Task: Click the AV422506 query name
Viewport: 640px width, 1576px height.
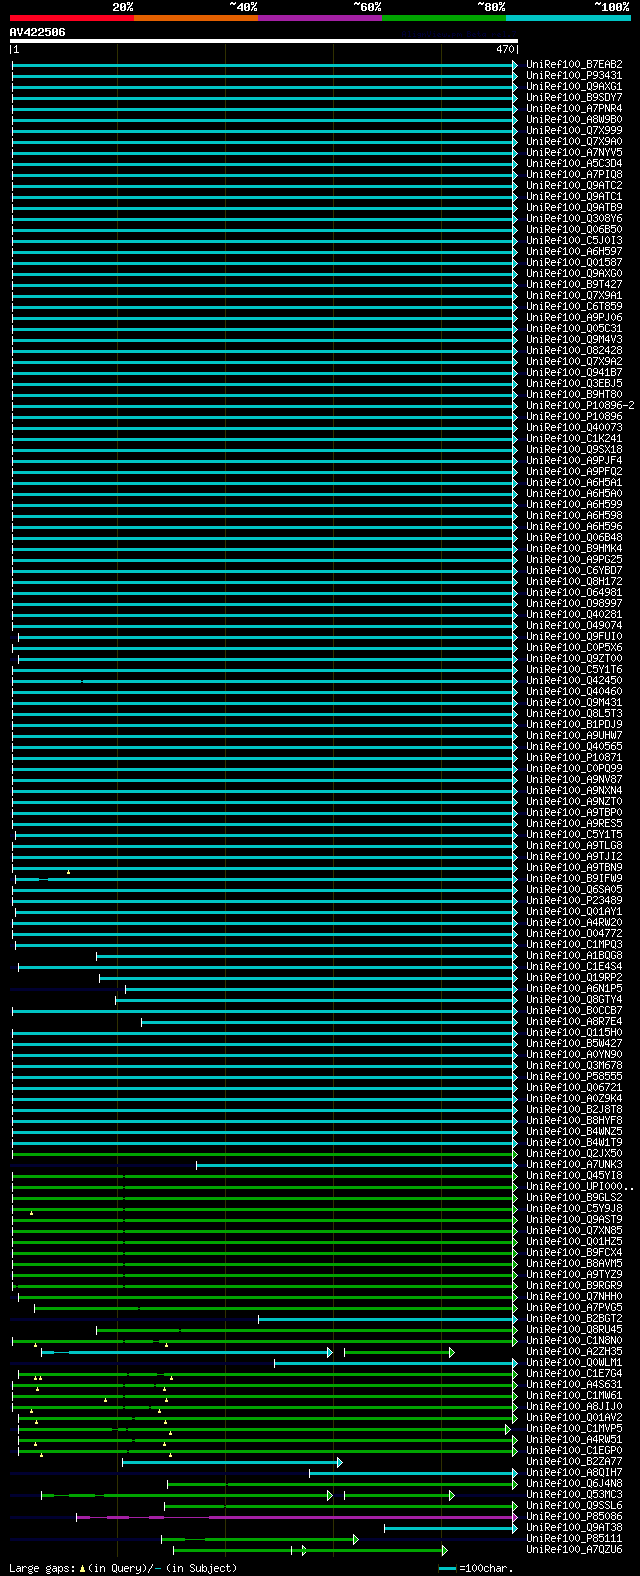Action: [x=38, y=32]
